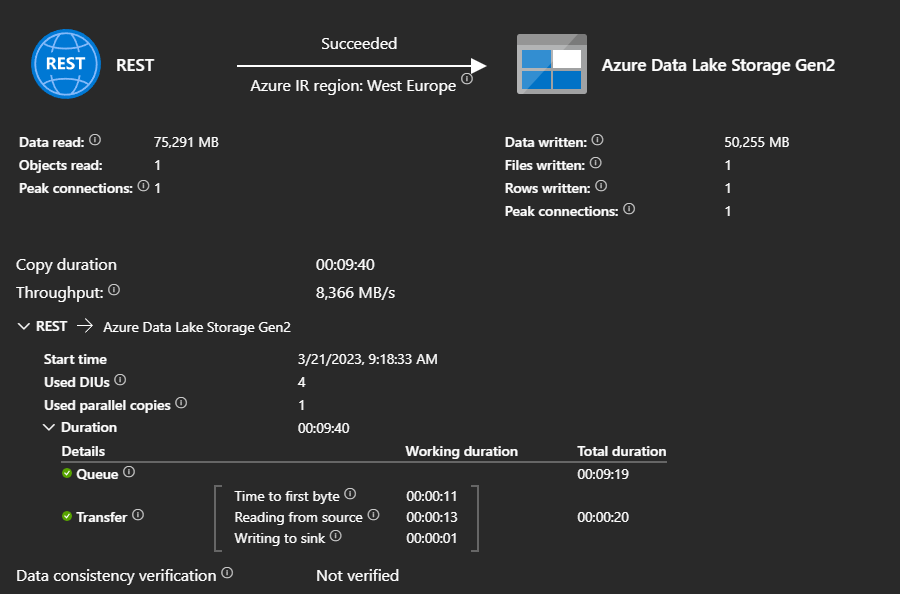Click the Azure Data Lake Storage Gen2 icon

point(552,64)
